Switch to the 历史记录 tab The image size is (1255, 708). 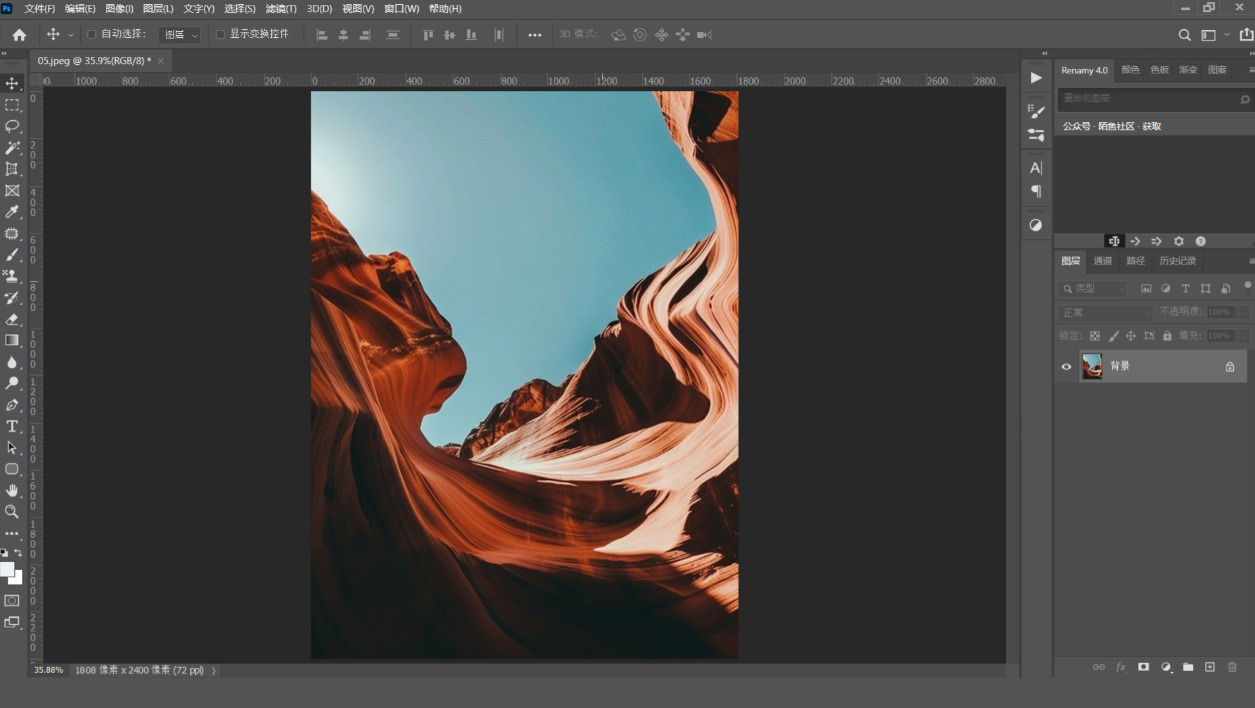[1177, 261]
